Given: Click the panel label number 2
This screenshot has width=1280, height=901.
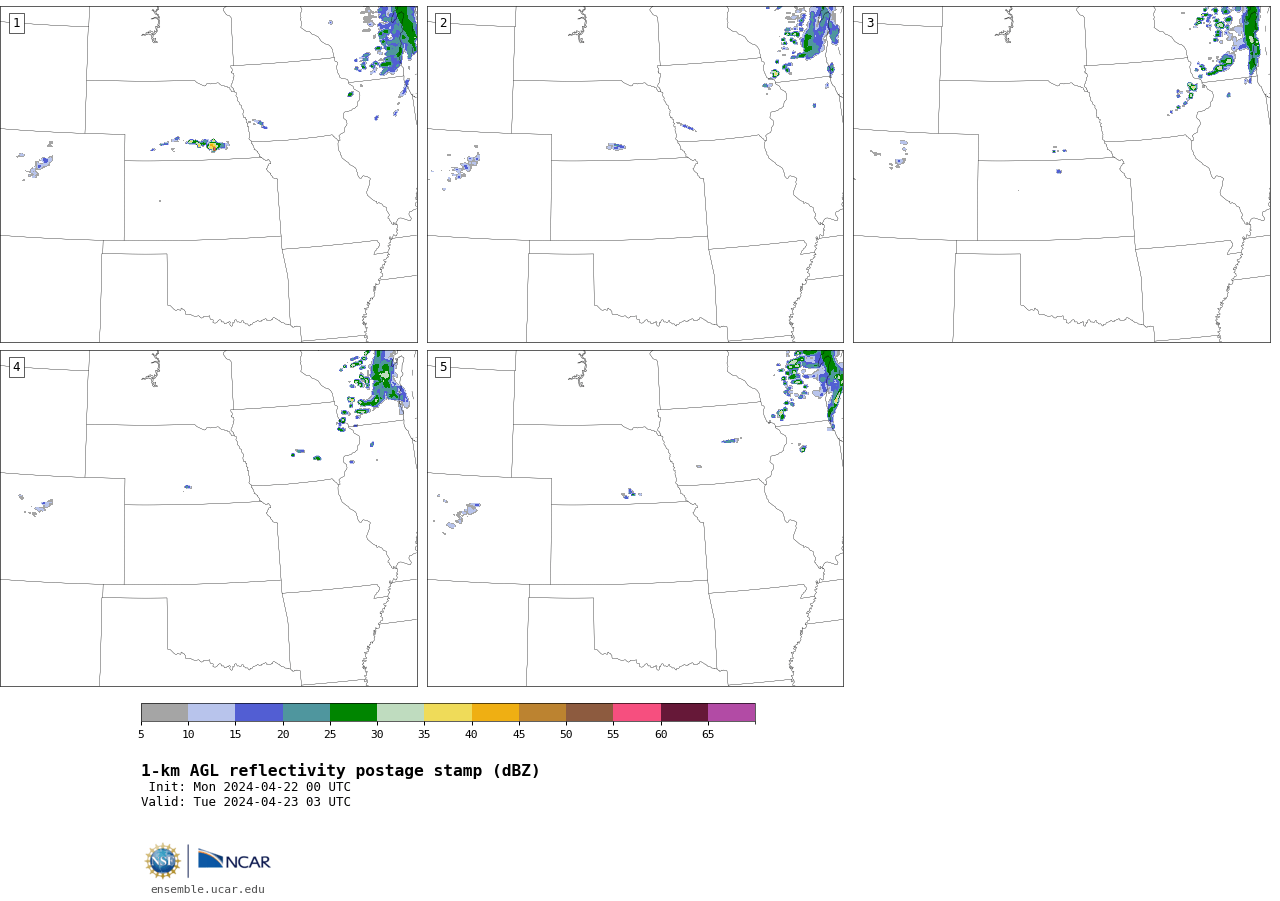Looking at the screenshot, I should click(443, 23).
